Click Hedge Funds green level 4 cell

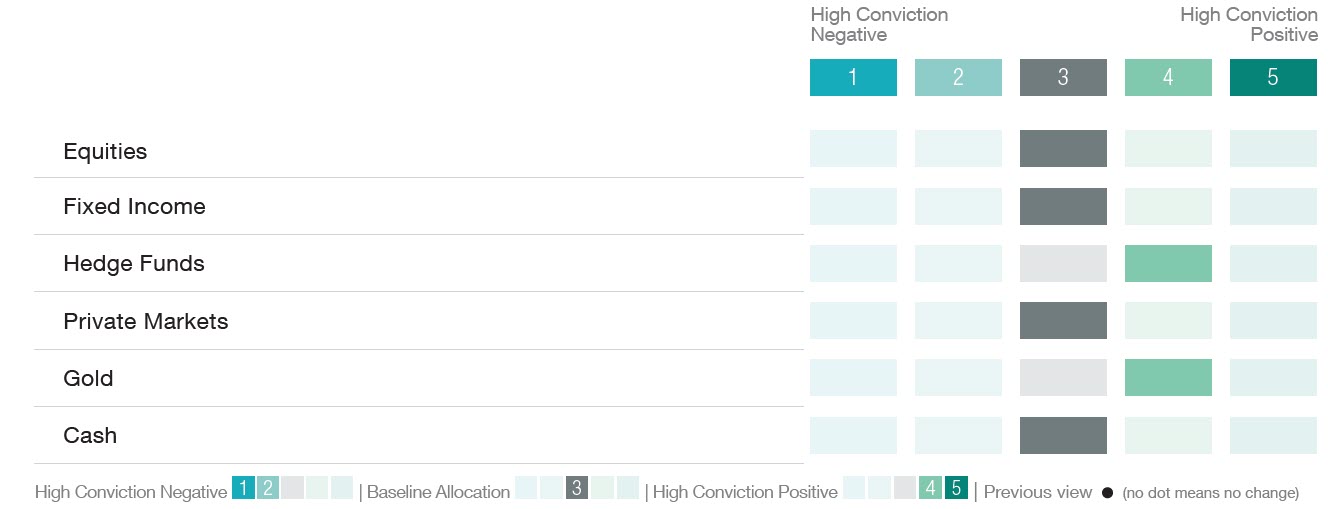[x=1168, y=263]
